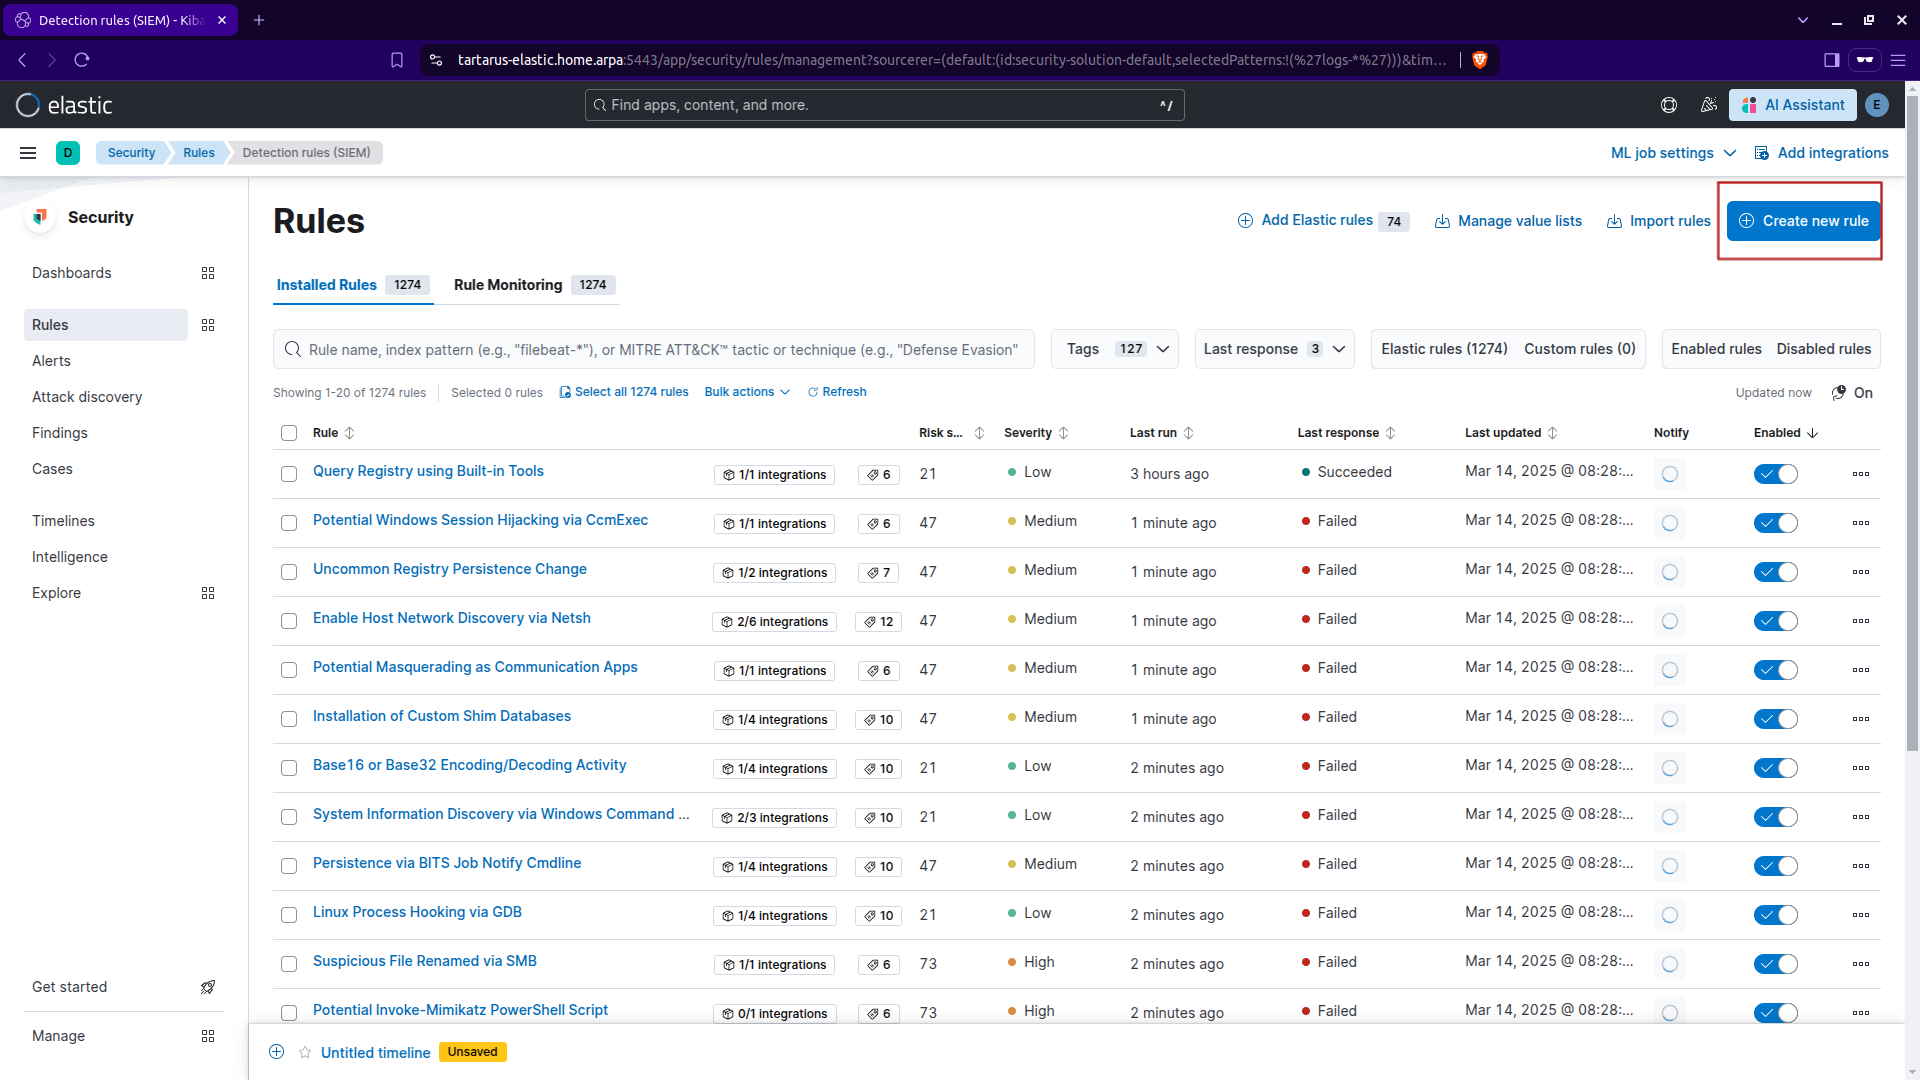The image size is (1920, 1080).
Task: Open Alerts in the Security sidebar
Action: pyautogui.click(x=51, y=361)
